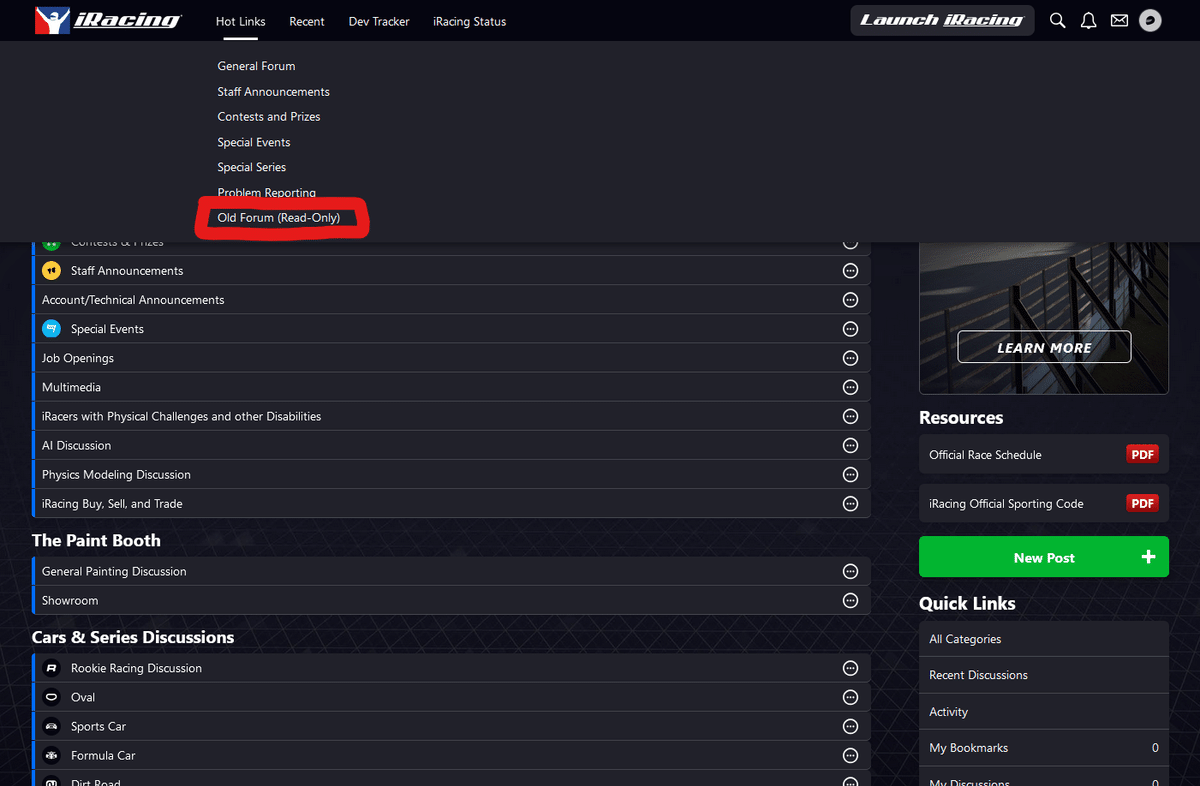Open Physics Modeling Discussion category

116,474
